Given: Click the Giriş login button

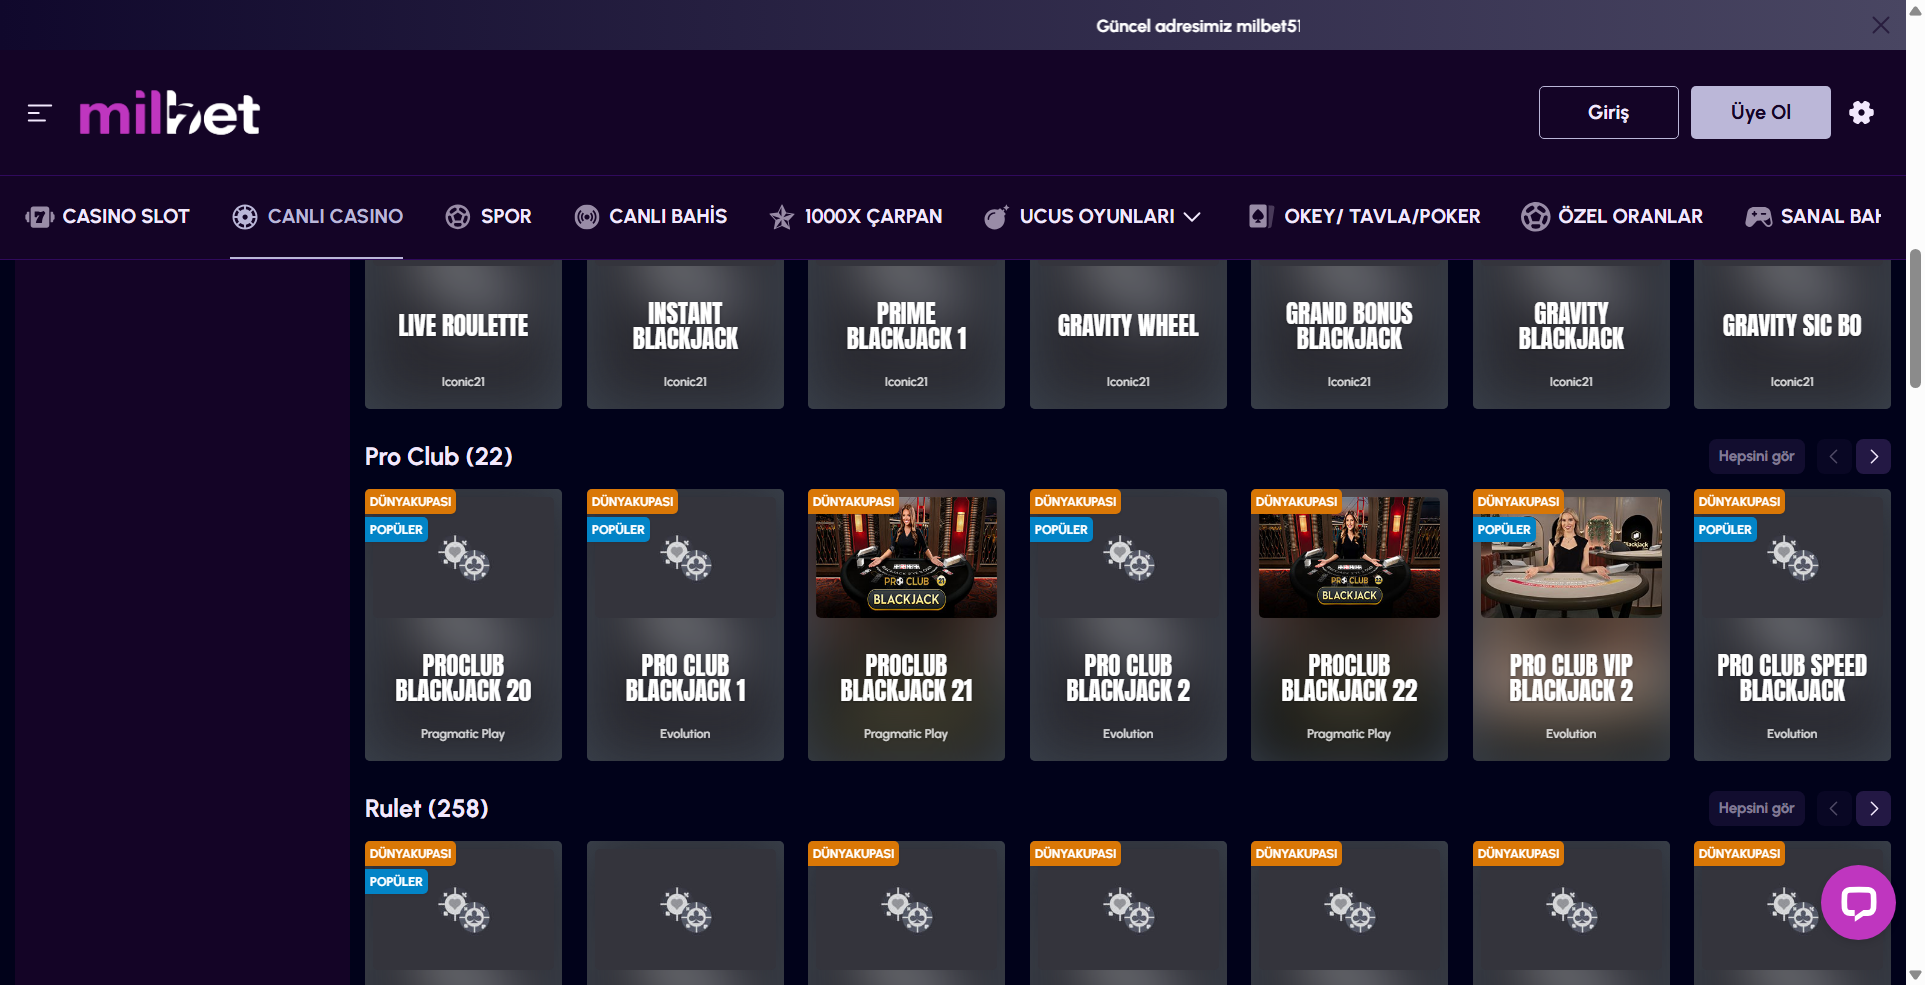Looking at the screenshot, I should 1609,112.
